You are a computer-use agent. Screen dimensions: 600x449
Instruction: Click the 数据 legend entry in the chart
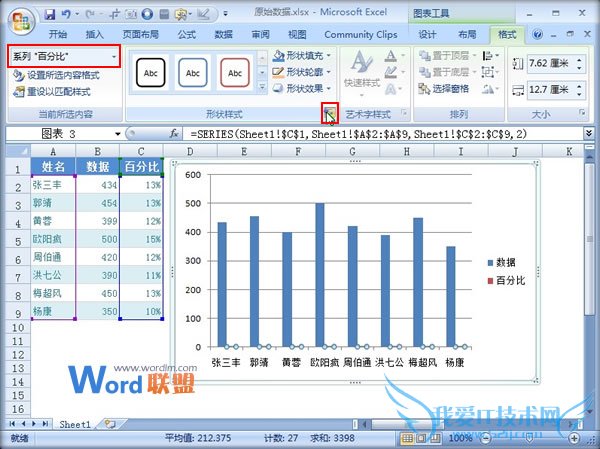(x=502, y=263)
